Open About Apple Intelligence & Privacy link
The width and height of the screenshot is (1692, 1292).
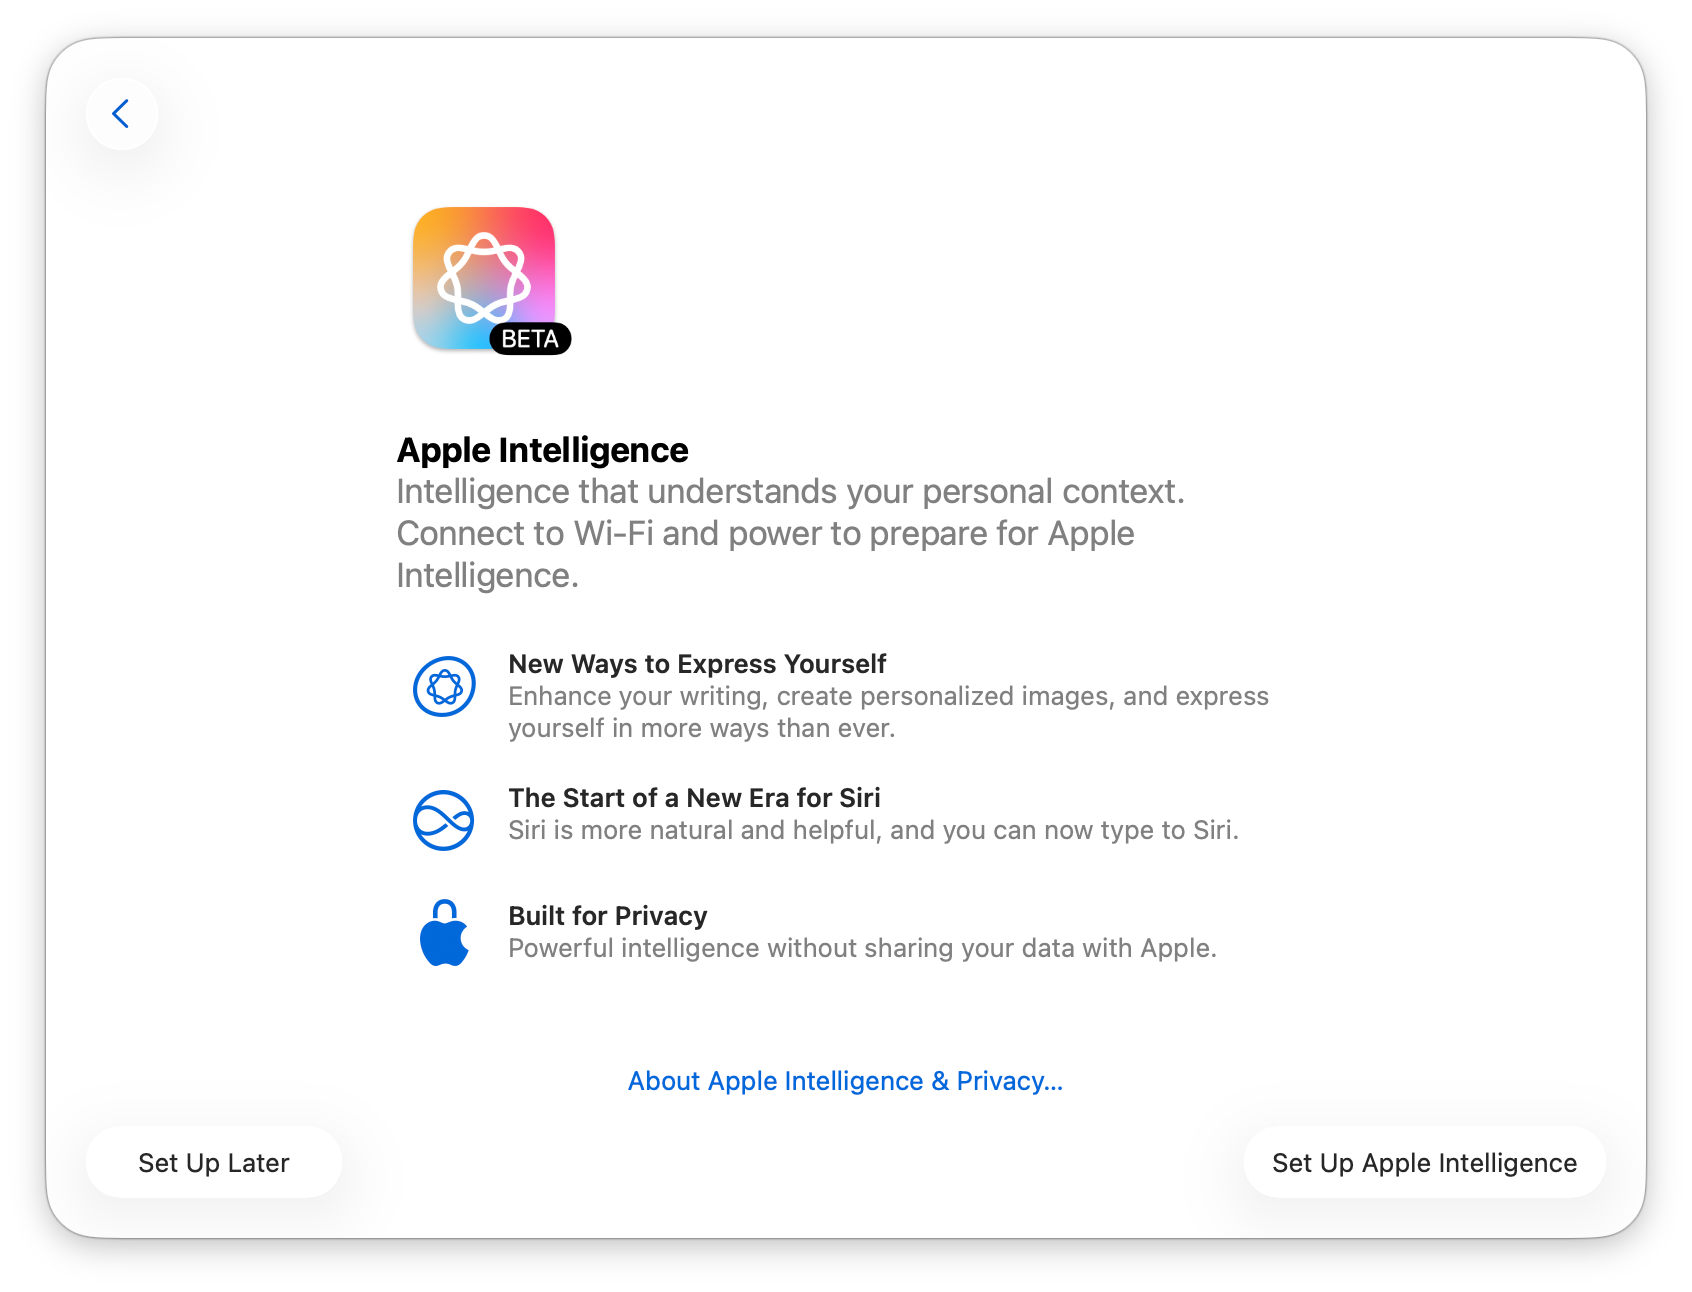(845, 1081)
